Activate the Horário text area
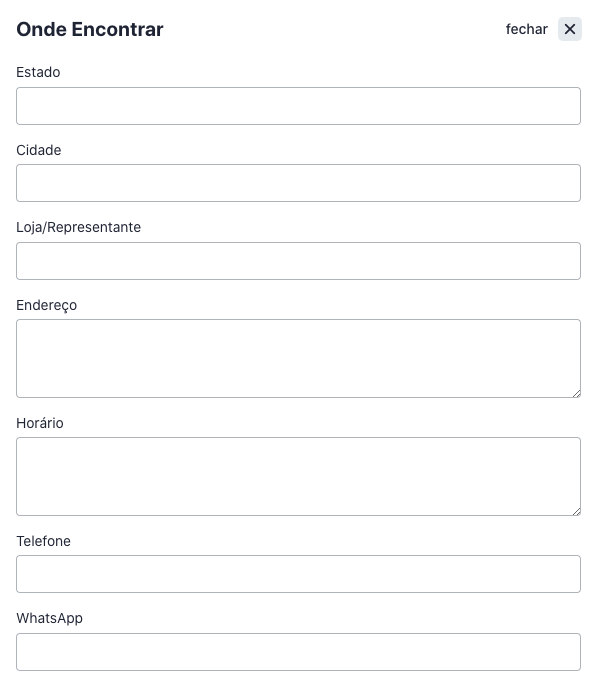The height and width of the screenshot is (692, 606). 298,476
